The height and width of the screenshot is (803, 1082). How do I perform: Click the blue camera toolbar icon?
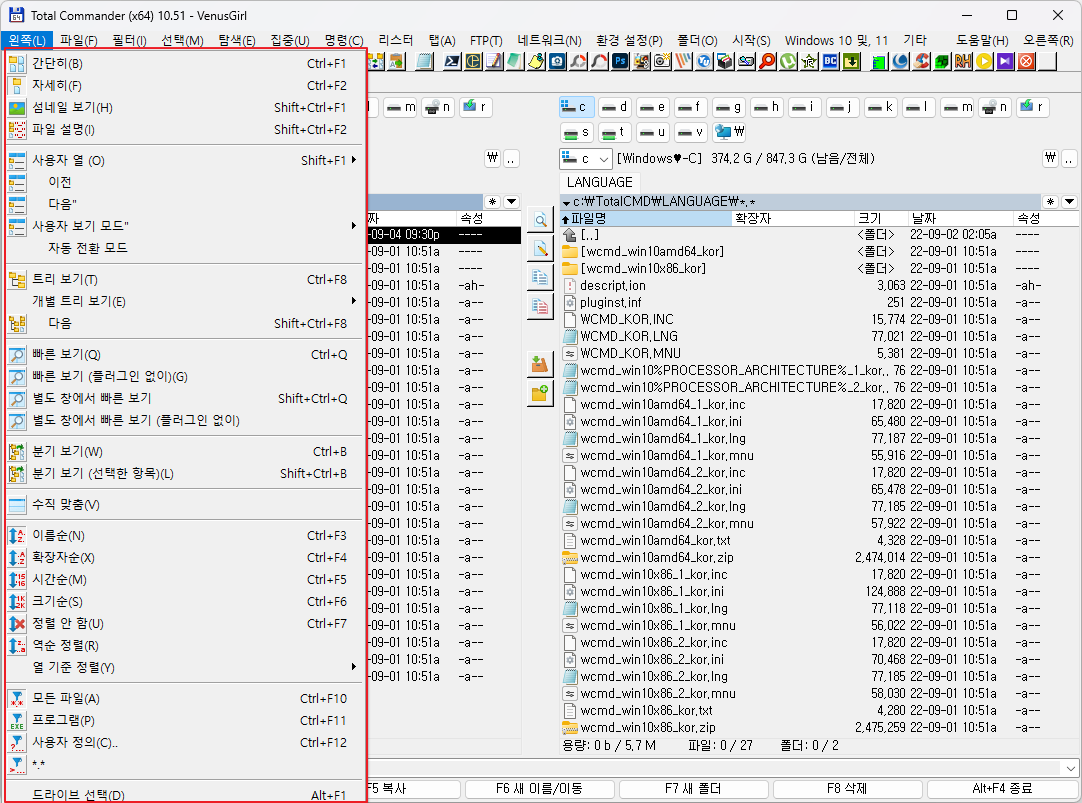(557, 61)
